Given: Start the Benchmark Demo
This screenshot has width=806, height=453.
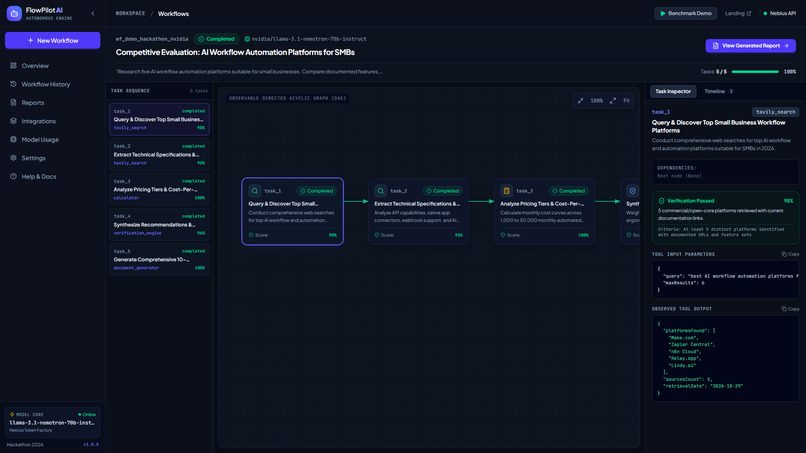Looking at the screenshot, I should (685, 13).
